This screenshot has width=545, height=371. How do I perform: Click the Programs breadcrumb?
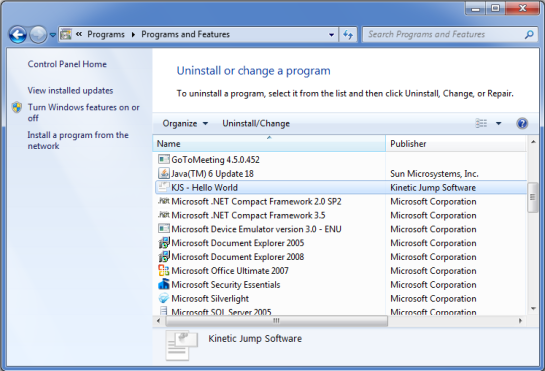tap(106, 34)
